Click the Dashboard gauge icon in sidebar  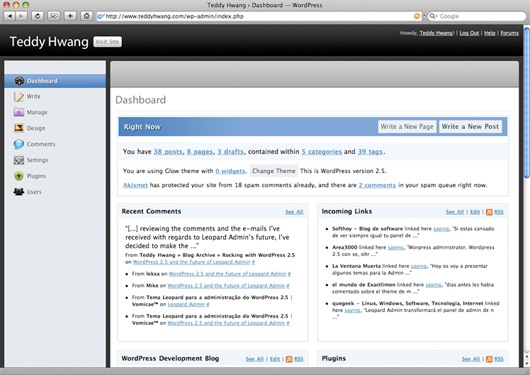click(19, 81)
